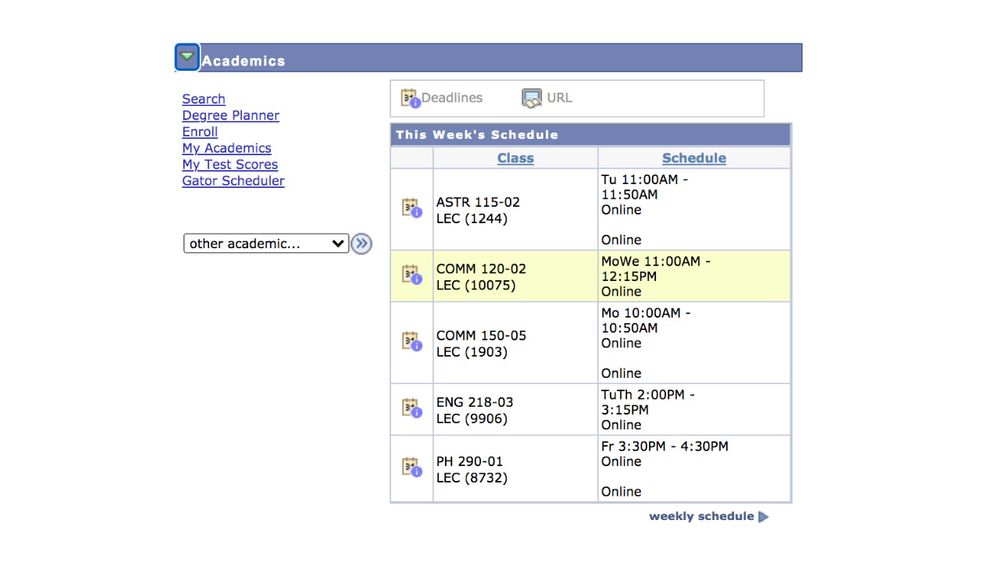Open deadlines icon for PH 290-01

coord(411,467)
